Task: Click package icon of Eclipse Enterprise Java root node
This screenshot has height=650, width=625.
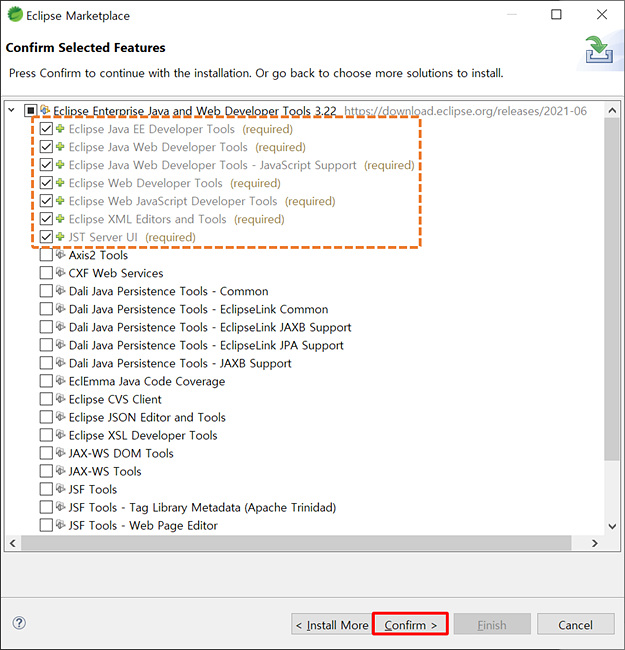Action: pyautogui.click(x=45, y=110)
